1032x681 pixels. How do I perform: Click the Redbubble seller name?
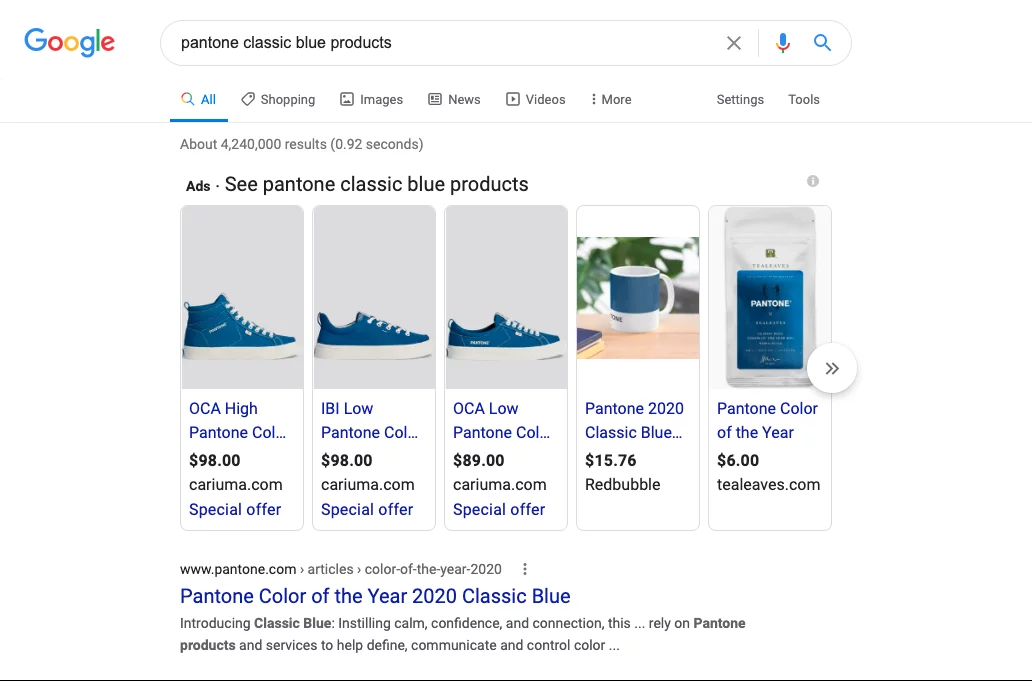pos(623,485)
